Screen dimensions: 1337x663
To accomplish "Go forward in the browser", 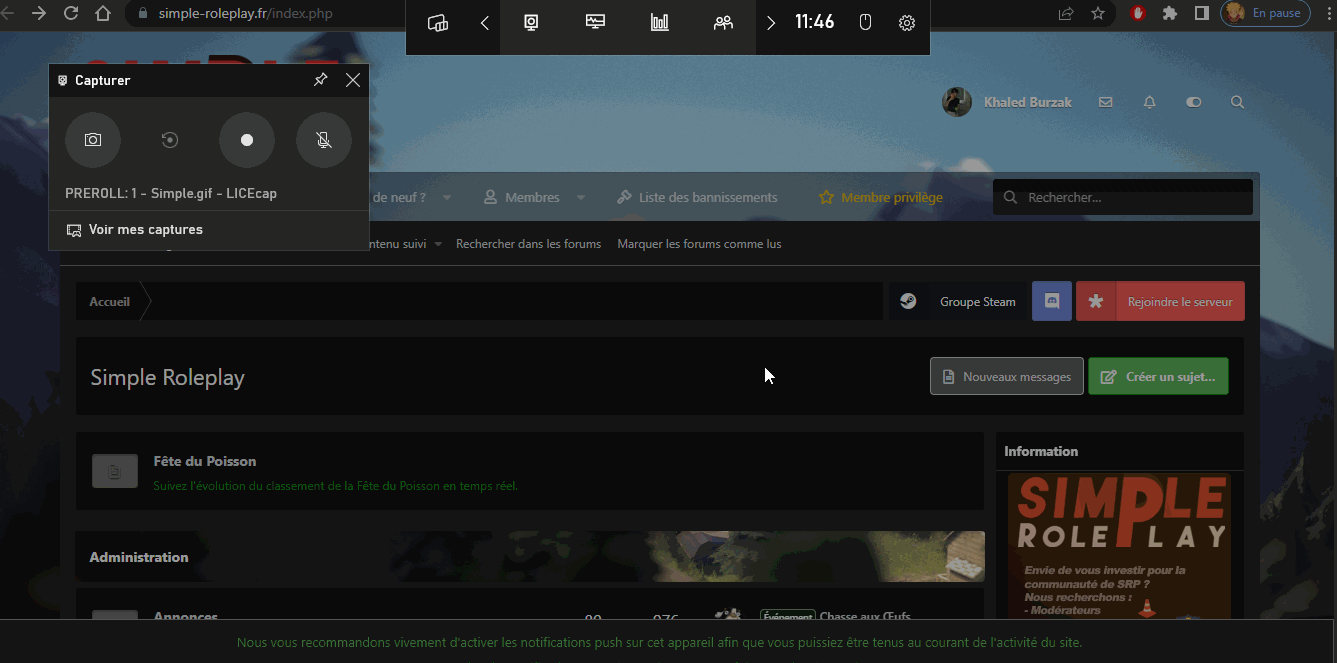I will pos(39,14).
